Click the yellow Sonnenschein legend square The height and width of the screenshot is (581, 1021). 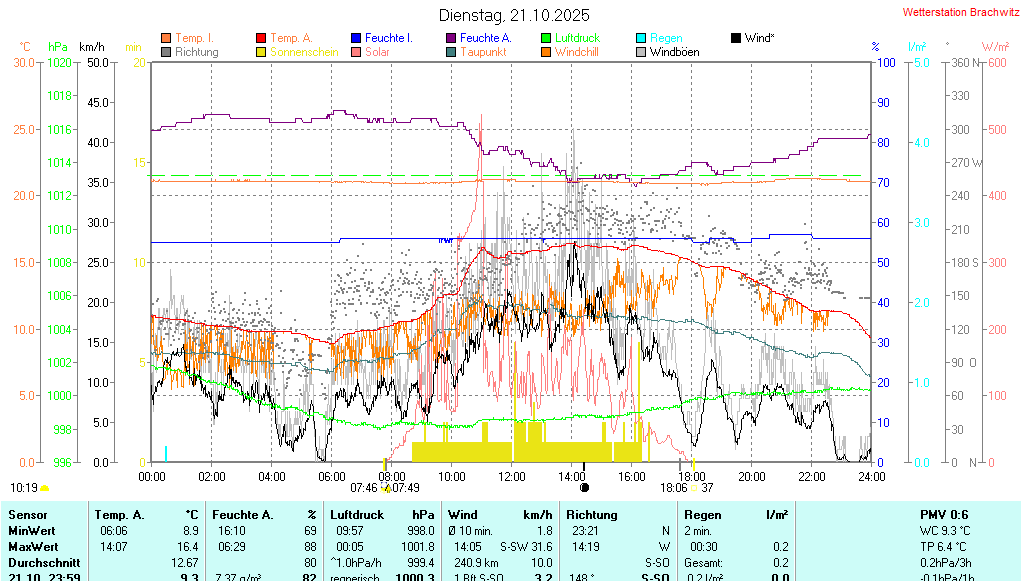262,52
